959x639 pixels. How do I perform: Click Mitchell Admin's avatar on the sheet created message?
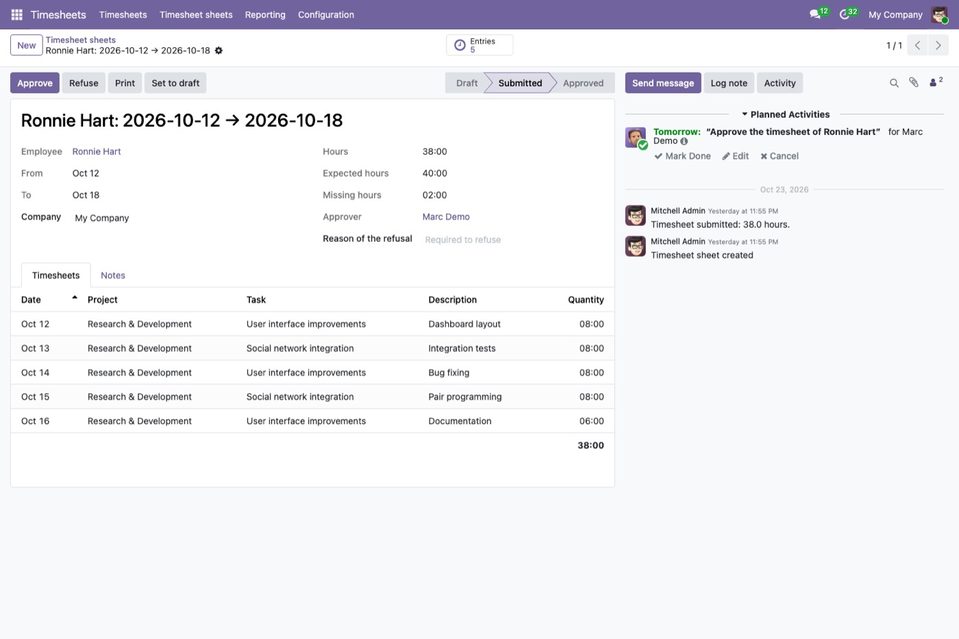tap(635, 246)
